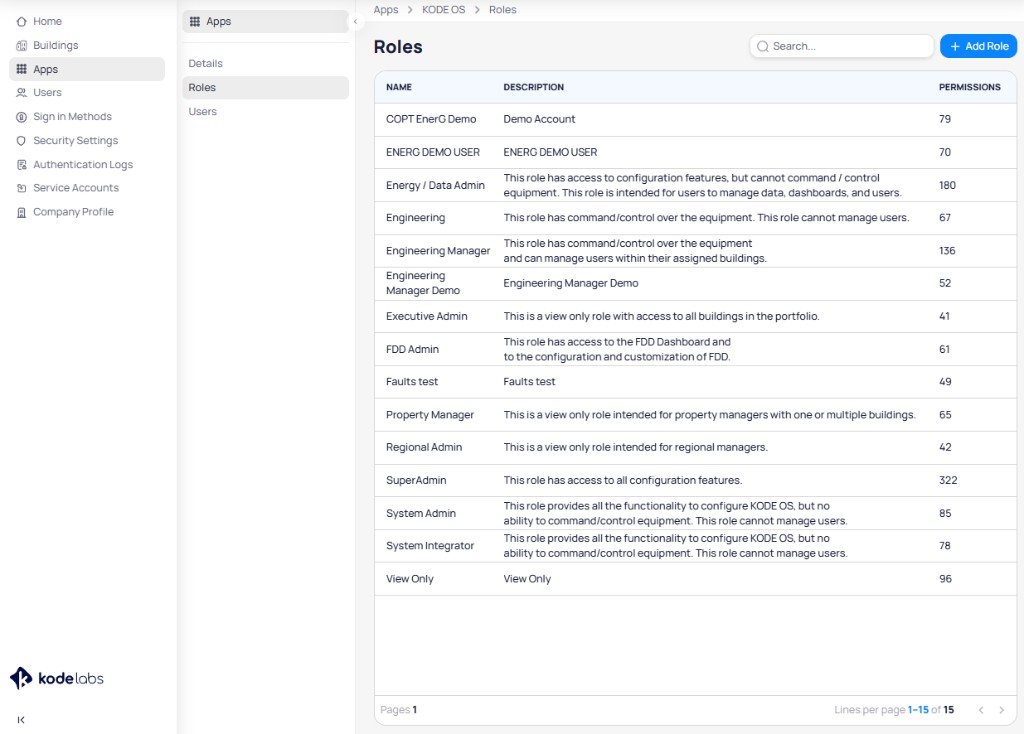Go to previous page arrow
The image size is (1024, 734).
(x=981, y=710)
